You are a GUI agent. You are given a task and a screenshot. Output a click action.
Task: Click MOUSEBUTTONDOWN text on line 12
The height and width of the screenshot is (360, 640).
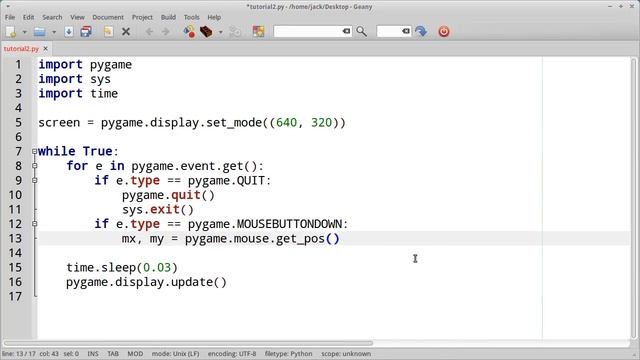click(x=290, y=224)
